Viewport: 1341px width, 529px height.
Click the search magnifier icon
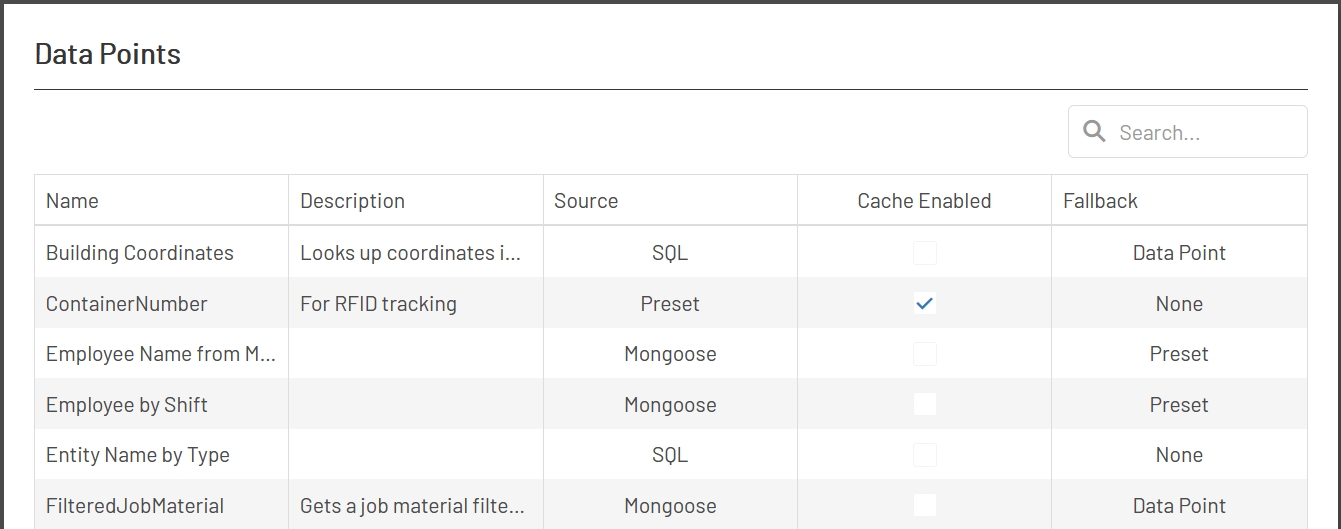(x=1094, y=132)
